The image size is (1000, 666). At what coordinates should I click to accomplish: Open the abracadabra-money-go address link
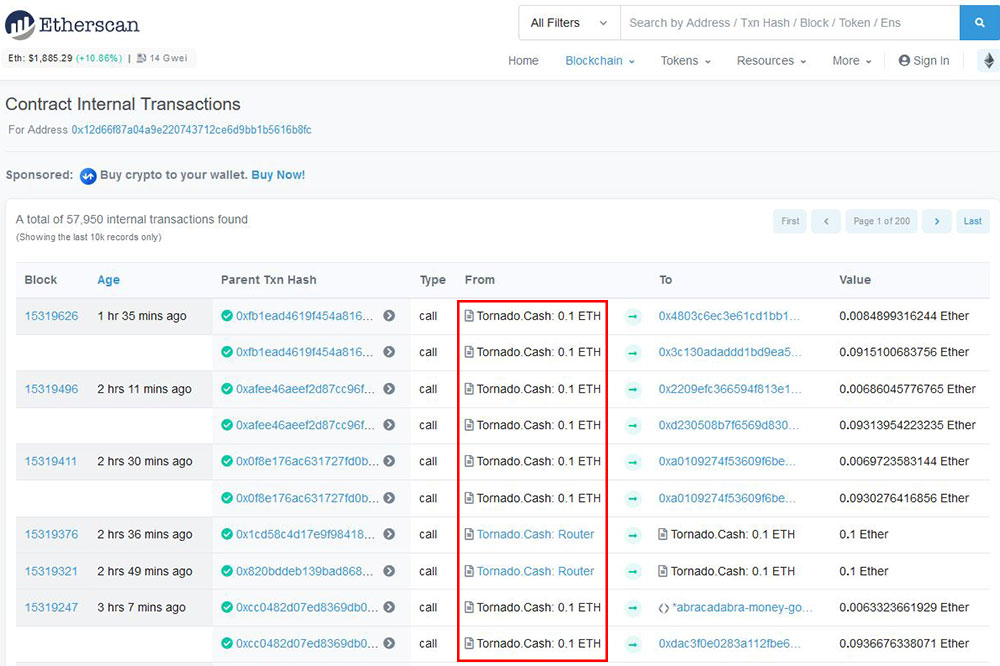(743, 607)
